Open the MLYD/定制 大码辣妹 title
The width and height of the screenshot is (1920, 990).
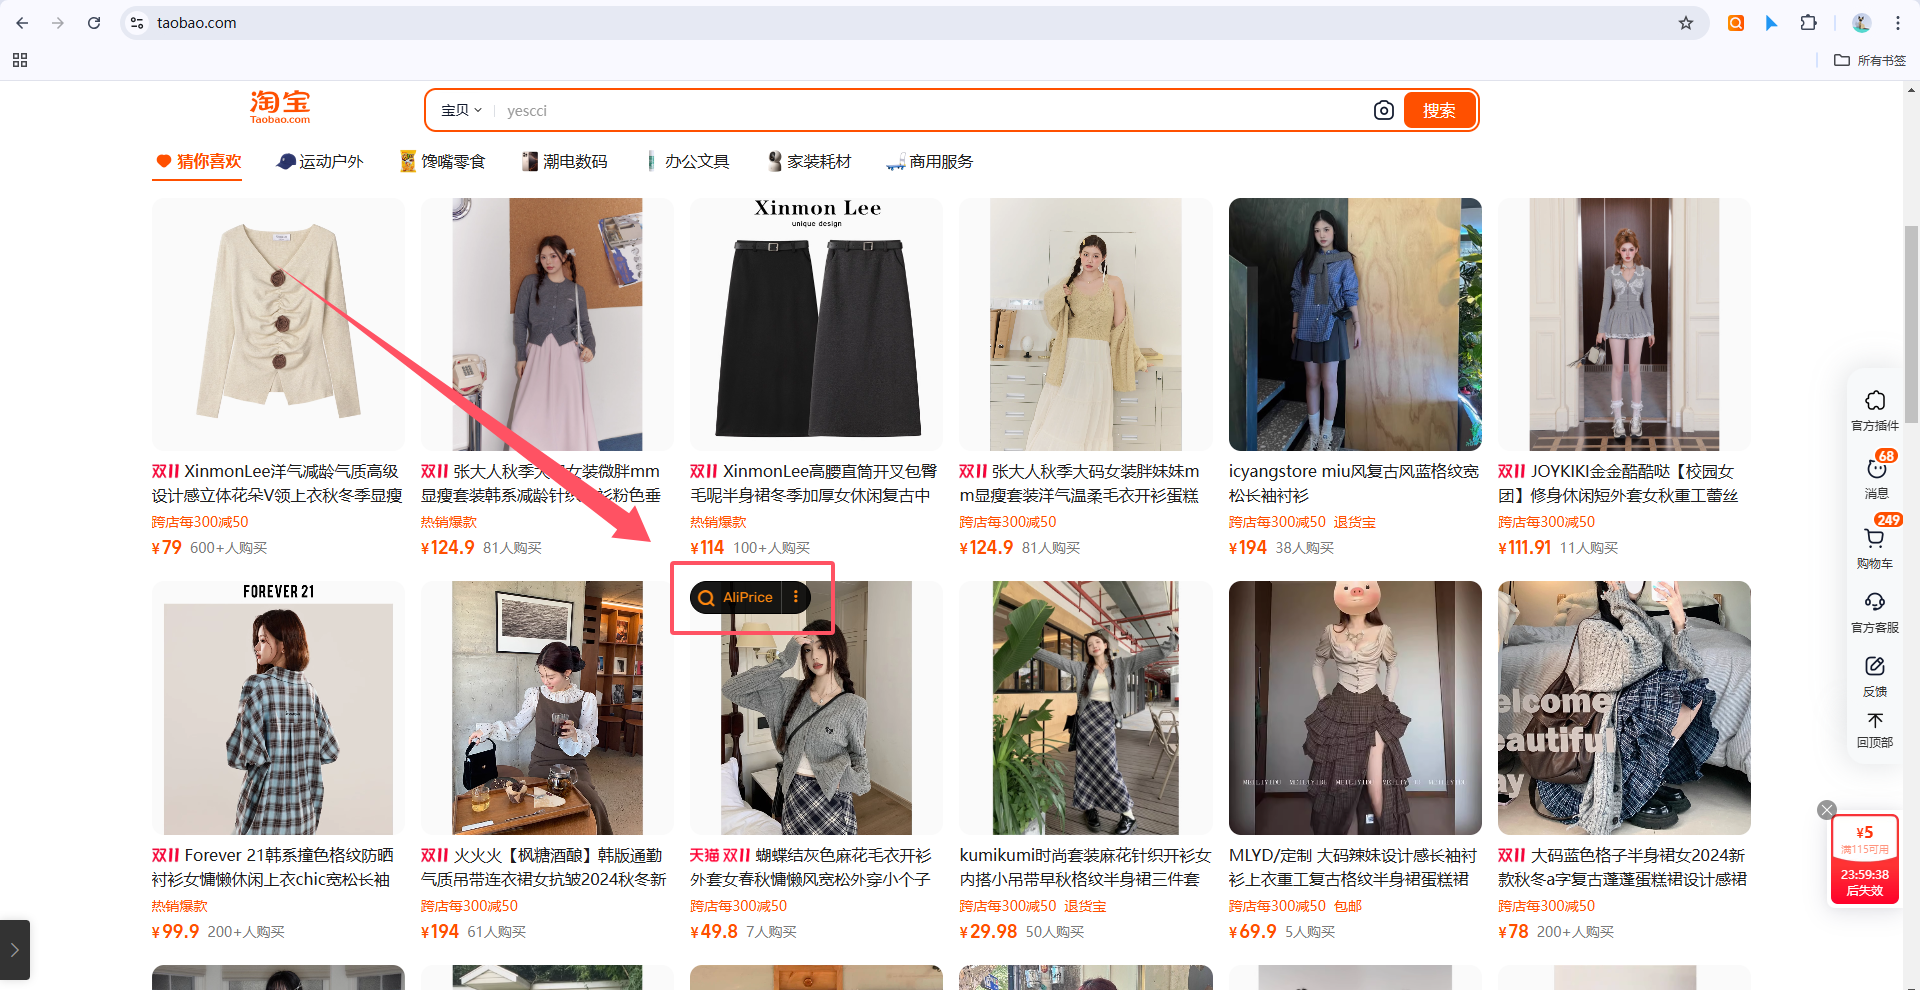click(x=1355, y=867)
